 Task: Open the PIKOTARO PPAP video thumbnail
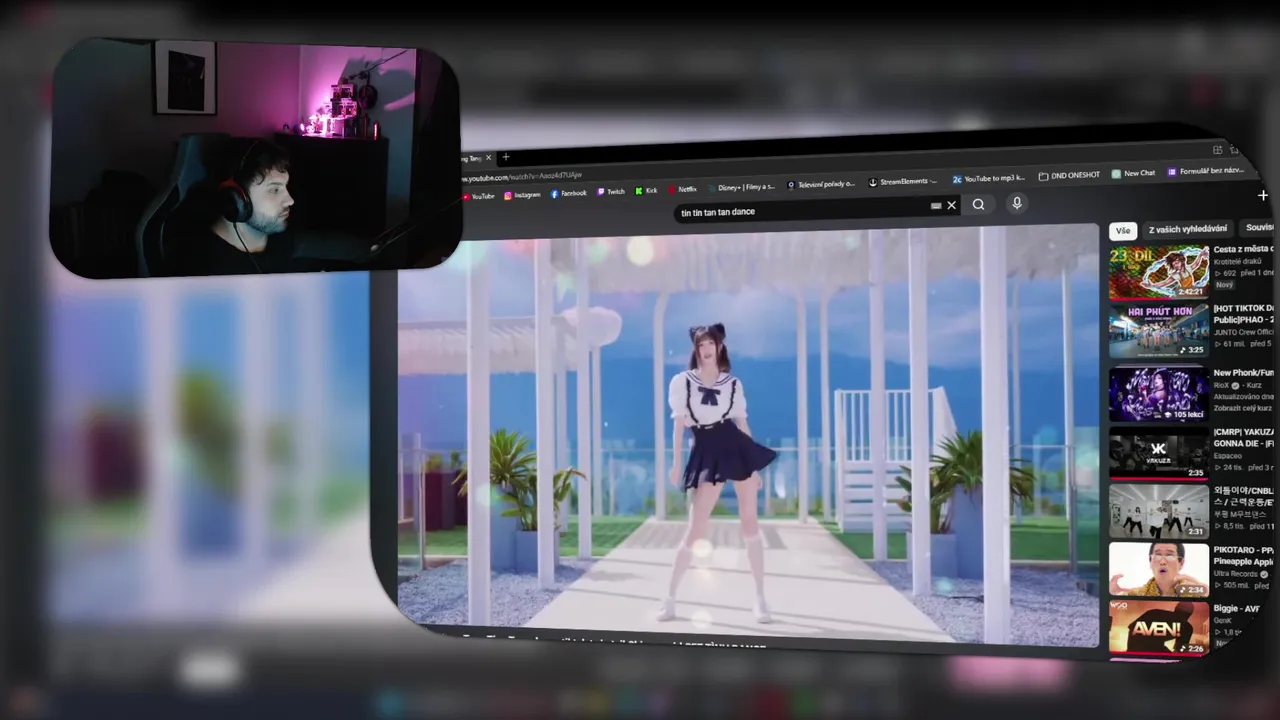pyautogui.click(x=1158, y=569)
